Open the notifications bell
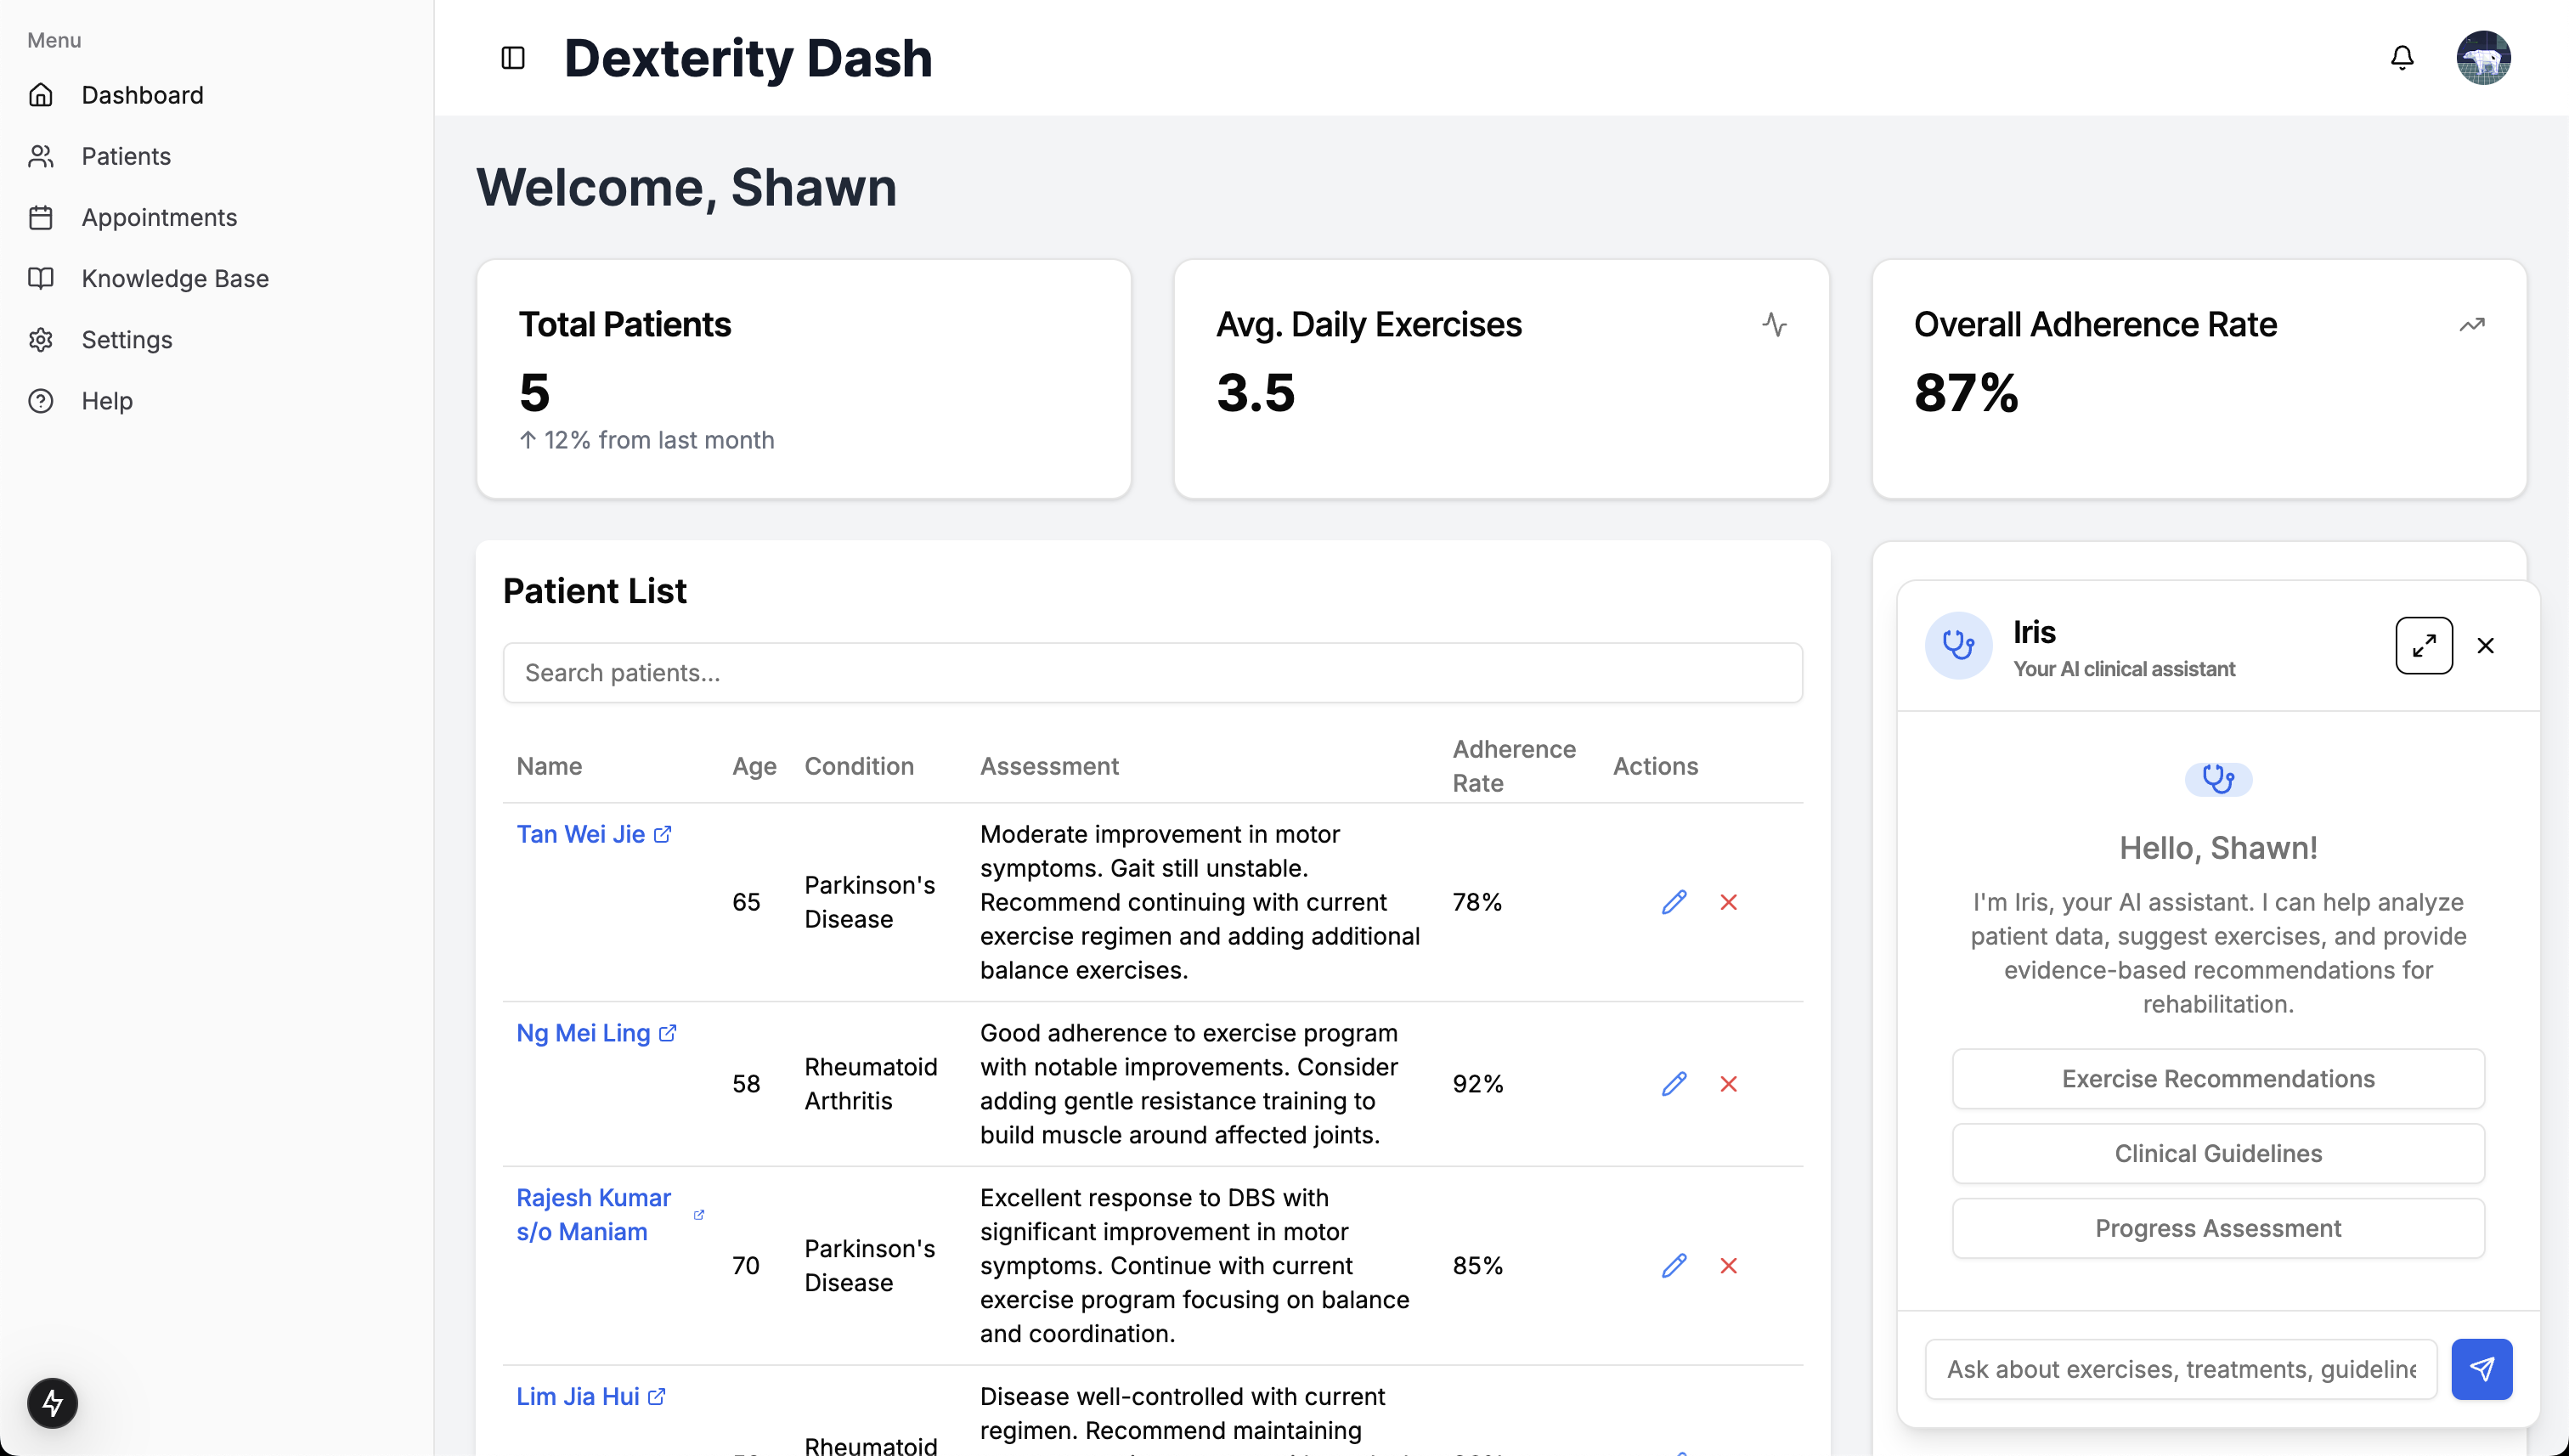The image size is (2569, 1456). coord(2402,58)
